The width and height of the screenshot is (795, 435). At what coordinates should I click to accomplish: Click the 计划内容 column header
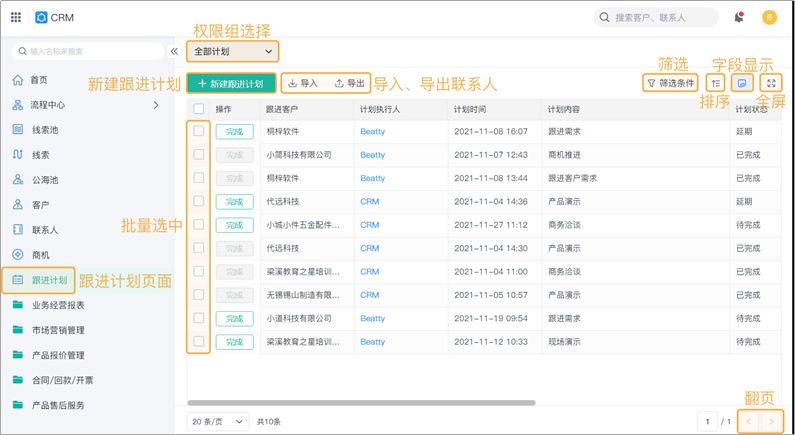tap(564, 109)
